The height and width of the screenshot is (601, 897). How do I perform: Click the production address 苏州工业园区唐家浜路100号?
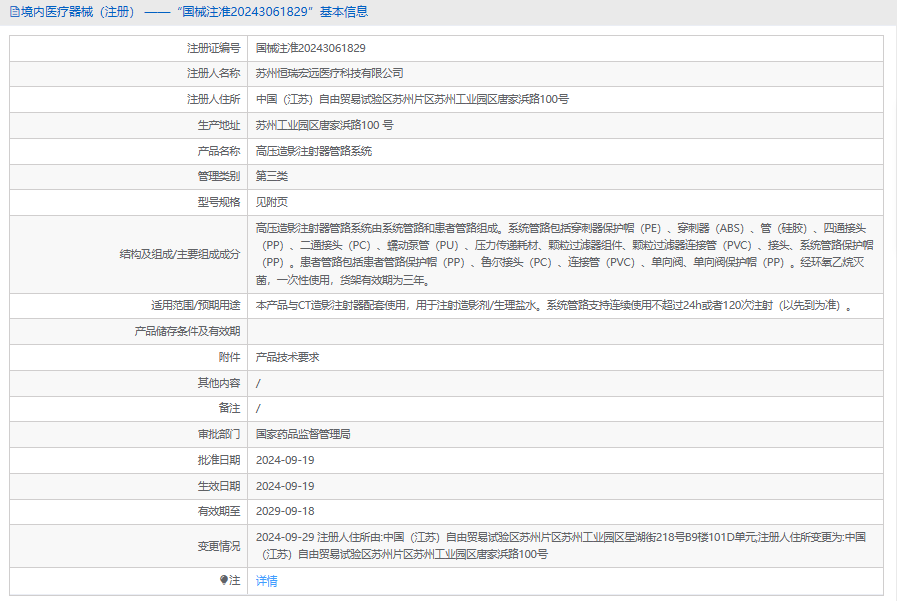(x=324, y=125)
